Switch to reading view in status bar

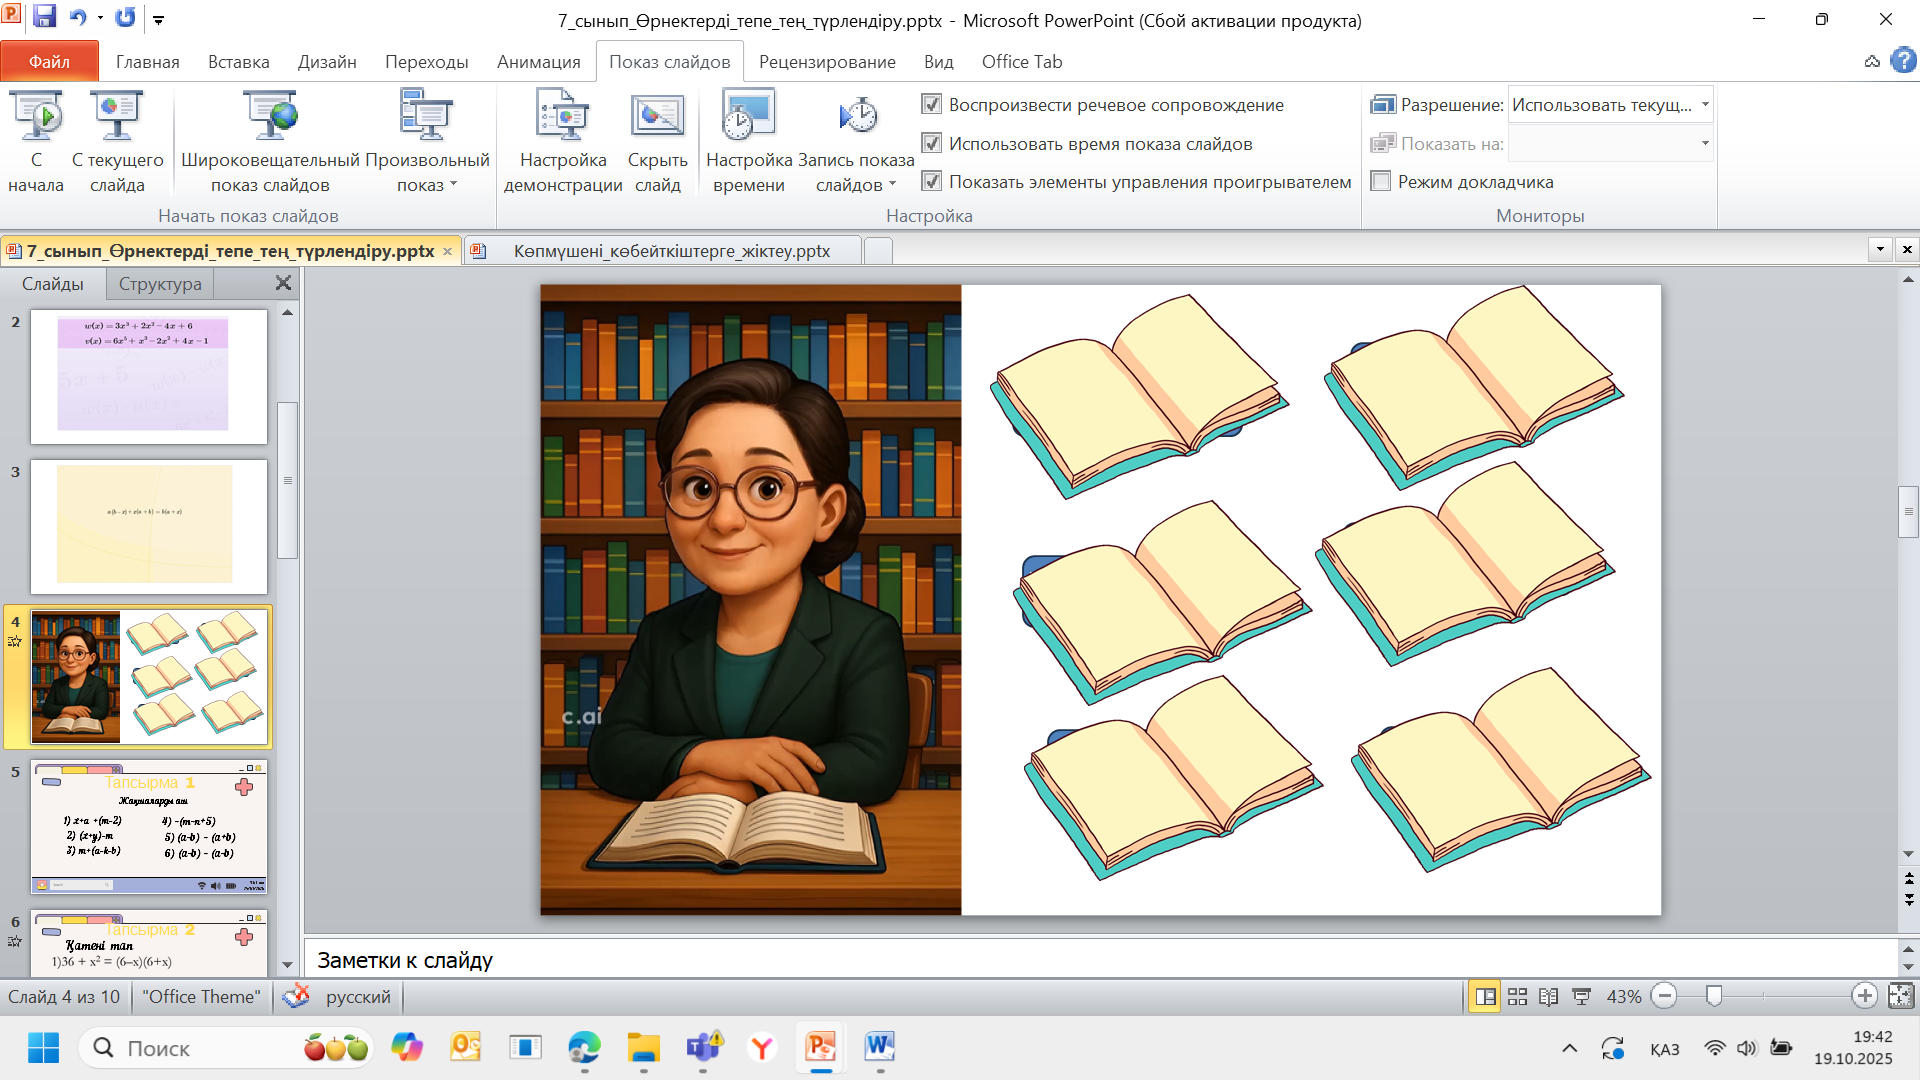[1548, 997]
